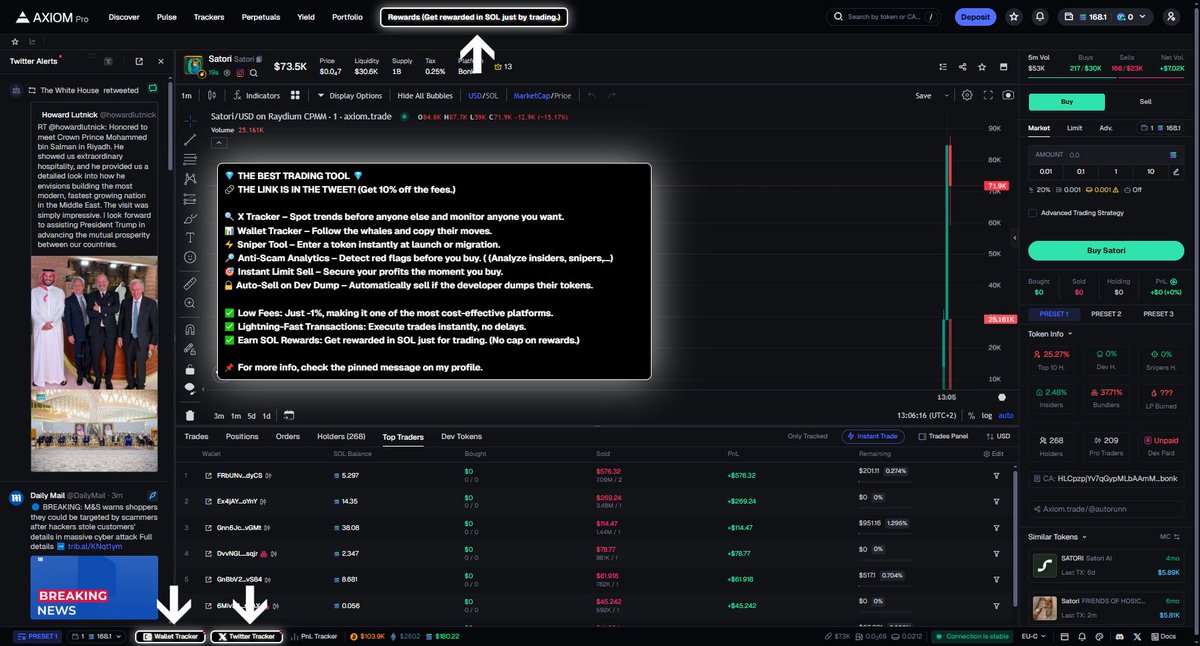Toggle logarithmic scale on chart

click(x=987, y=415)
